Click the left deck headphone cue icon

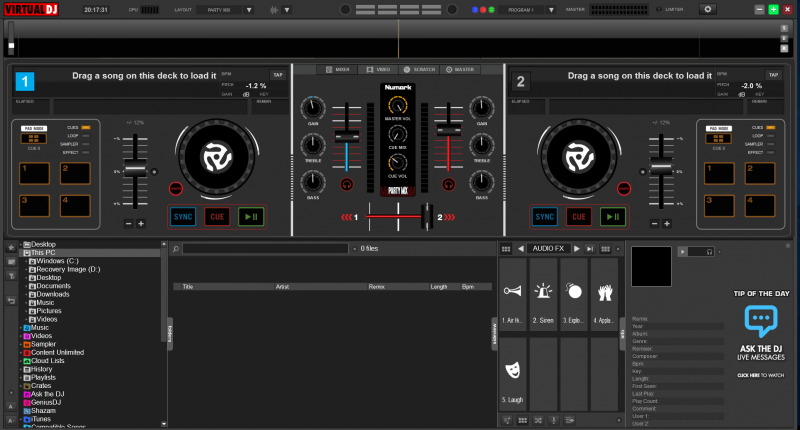(x=347, y=185)
